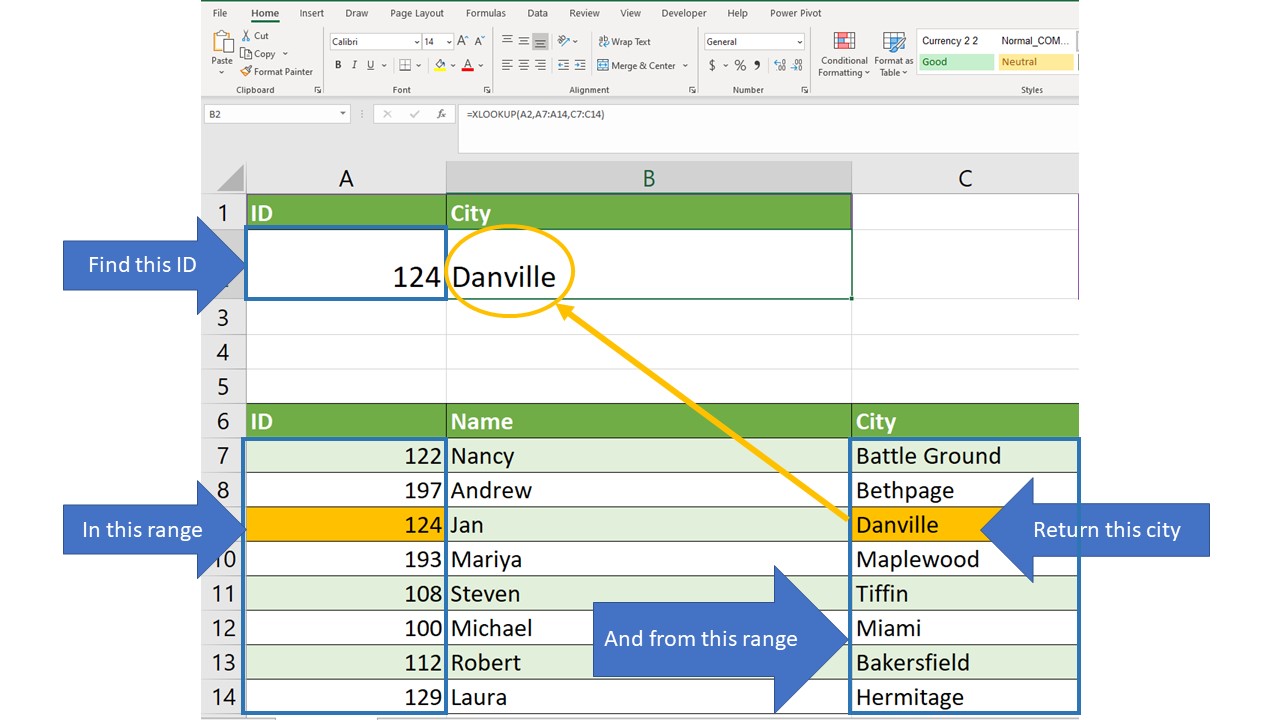Apply the Currency 2 2 cell style
The height and width of the screenshot is (720, 1280).
(956, 41)
